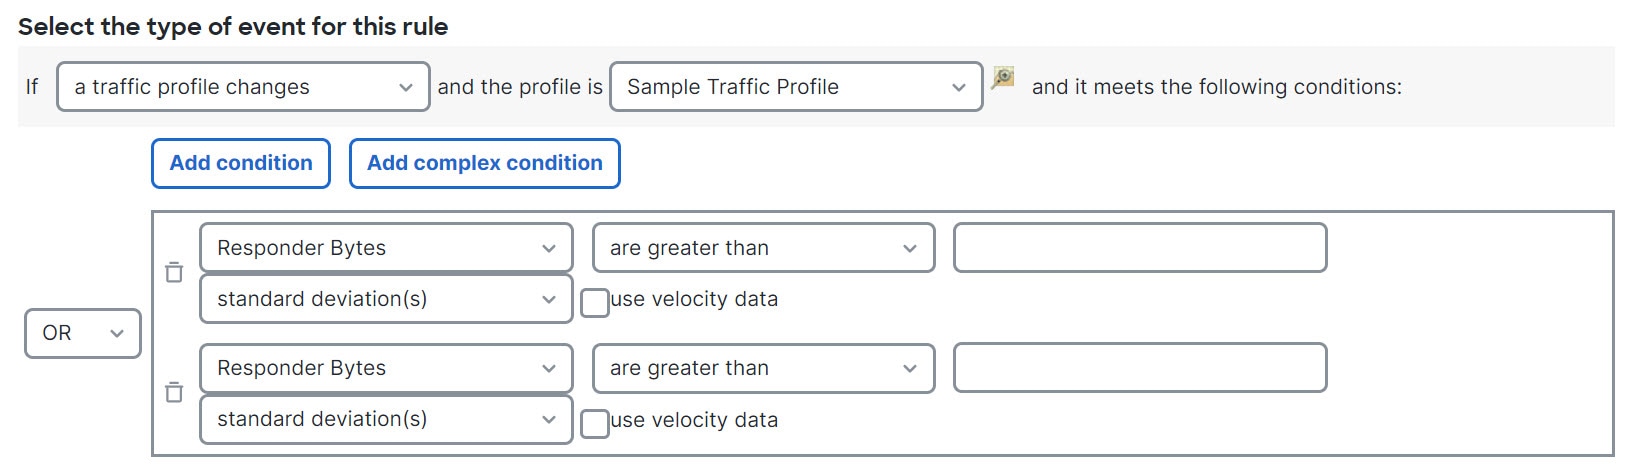Focus the second condition's value field
This screenshot has width=1632, height=472.
pyautogui.click(x=1140, y=368)
